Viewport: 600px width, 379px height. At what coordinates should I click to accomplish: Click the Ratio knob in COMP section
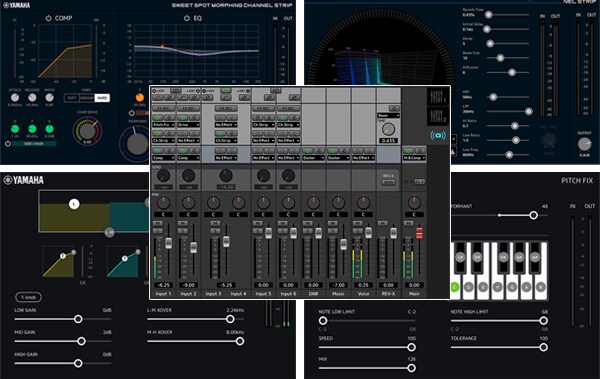(x=49, y=98)
